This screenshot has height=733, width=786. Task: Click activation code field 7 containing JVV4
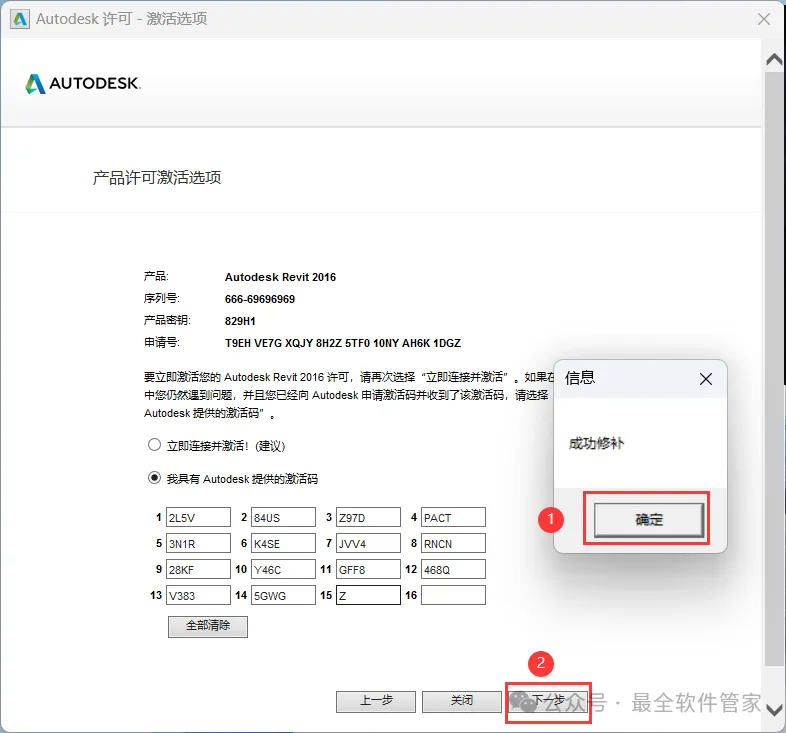(x=368, y=543)
